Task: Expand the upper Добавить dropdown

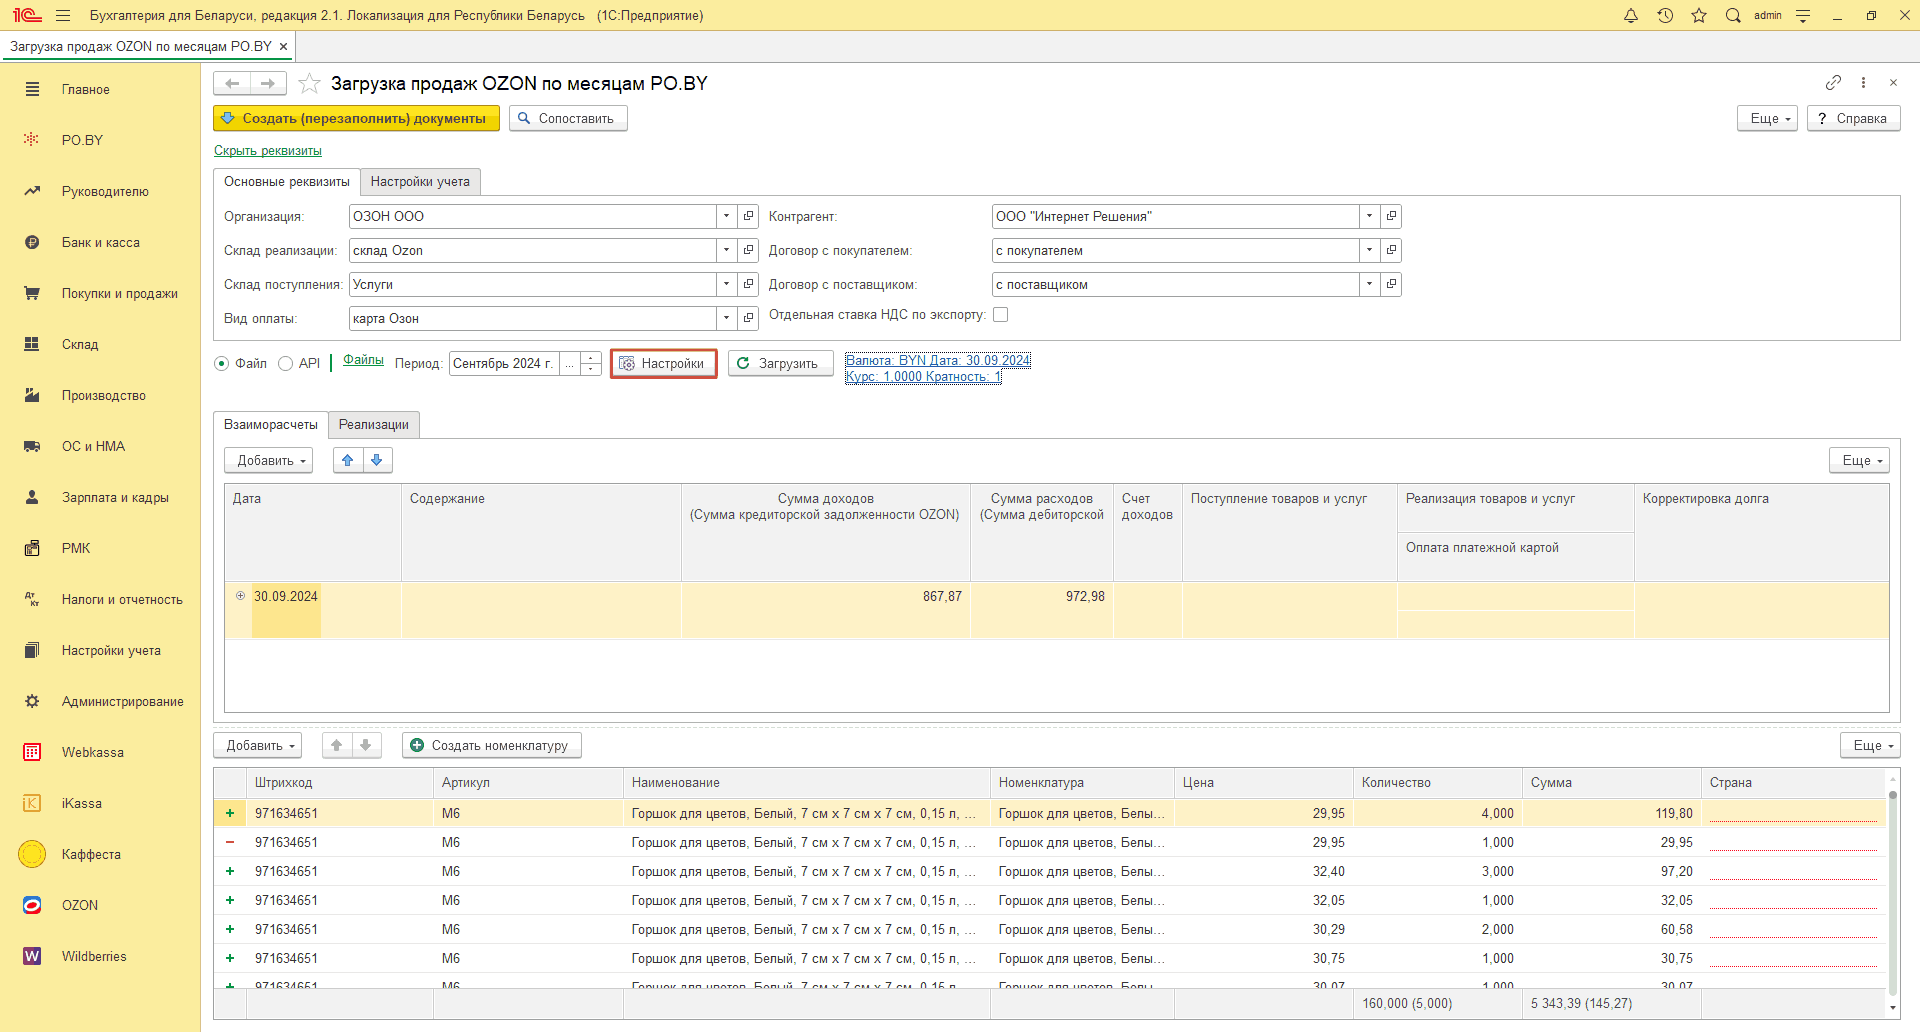Action: click(x=269, y=460)
